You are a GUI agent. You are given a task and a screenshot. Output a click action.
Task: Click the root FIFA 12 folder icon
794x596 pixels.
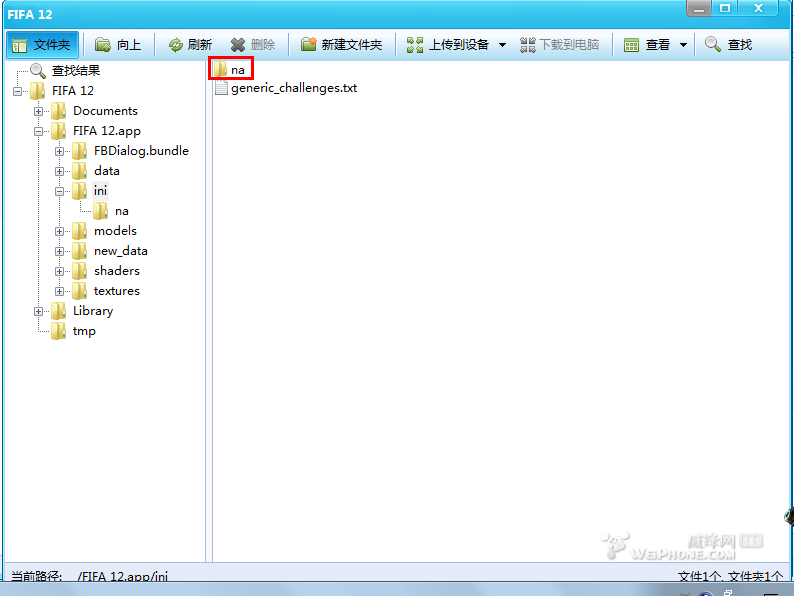click(37, 91)
